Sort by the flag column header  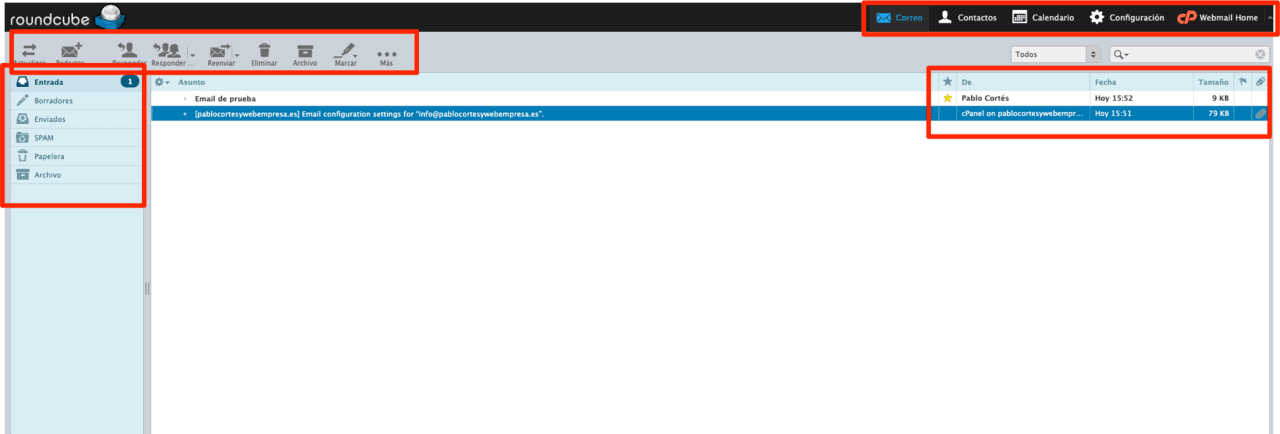(x=1243, y=82)
